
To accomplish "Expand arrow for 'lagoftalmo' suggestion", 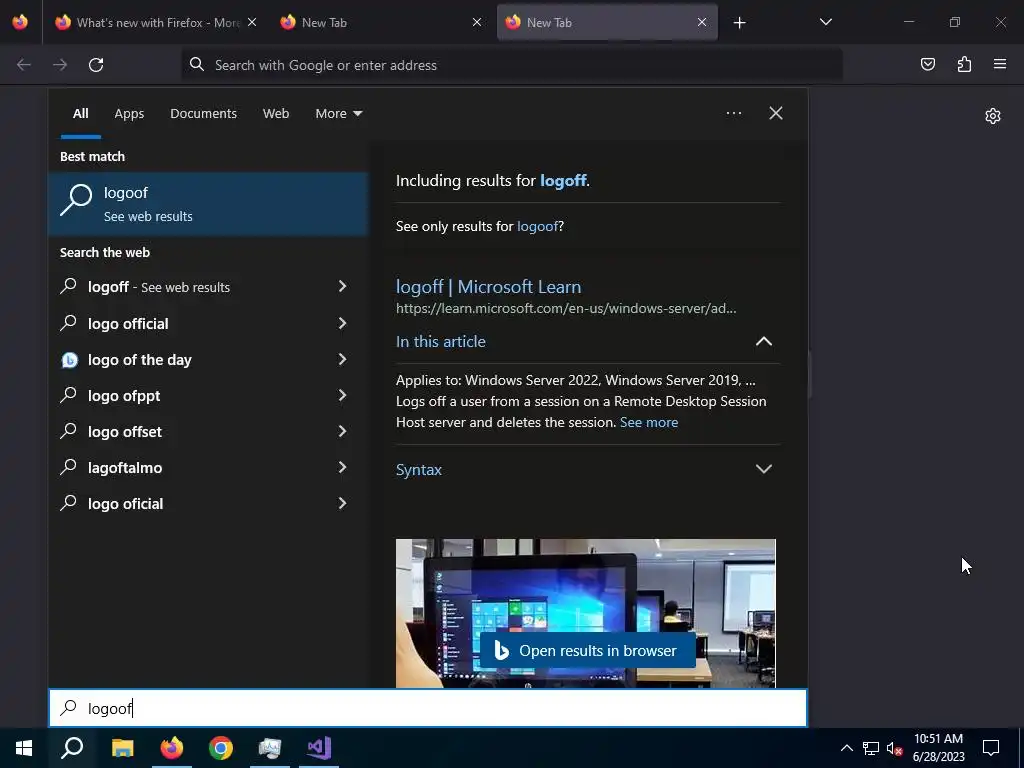I will (x=342, y=467).
